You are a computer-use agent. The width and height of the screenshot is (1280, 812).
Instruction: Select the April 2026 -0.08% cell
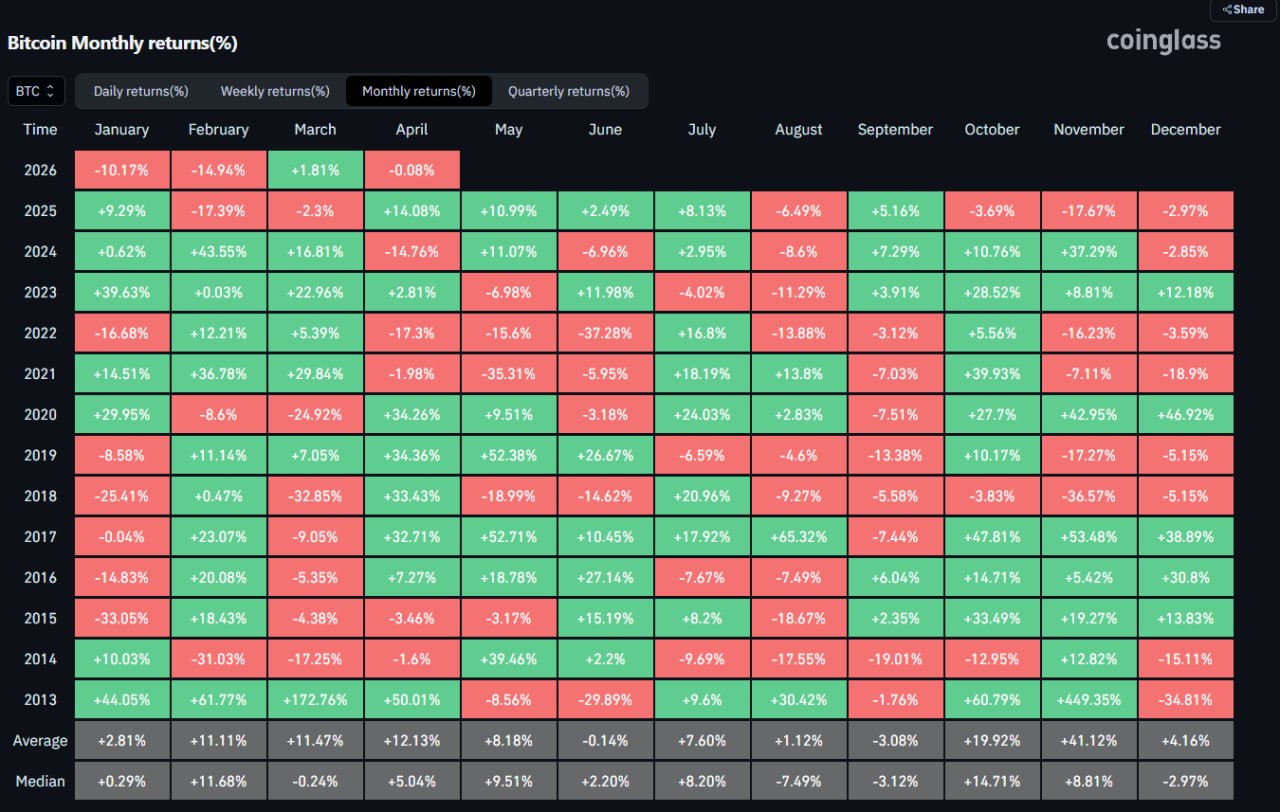pos(412,170)
